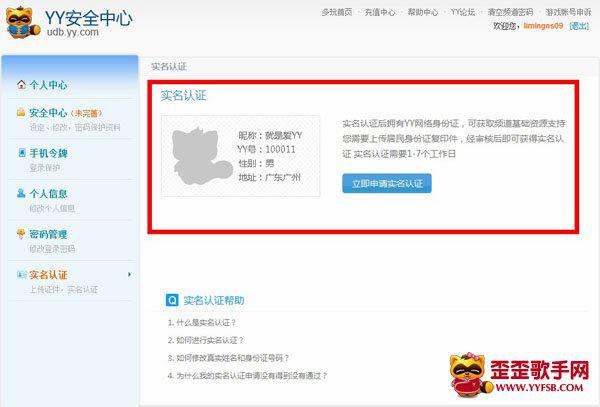600x407 pixels.
Task: Click the house icon beside 个人中心
Action: (x=21, y=84)
